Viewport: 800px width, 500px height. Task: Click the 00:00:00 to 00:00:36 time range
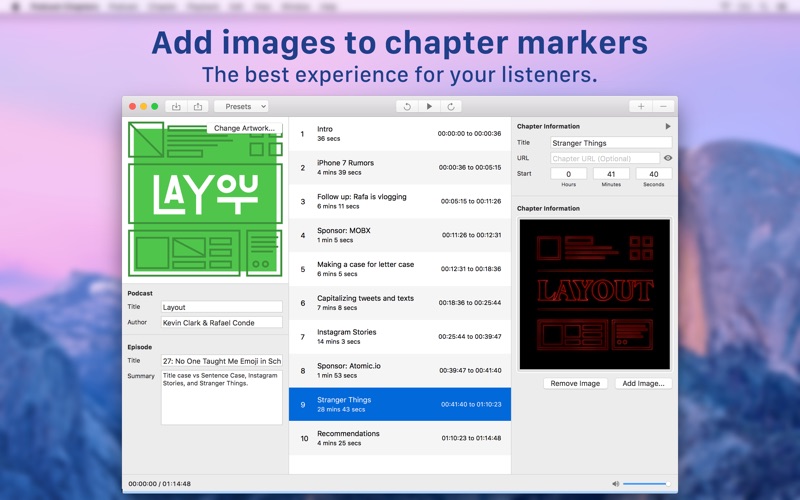(x=469, y=134)
